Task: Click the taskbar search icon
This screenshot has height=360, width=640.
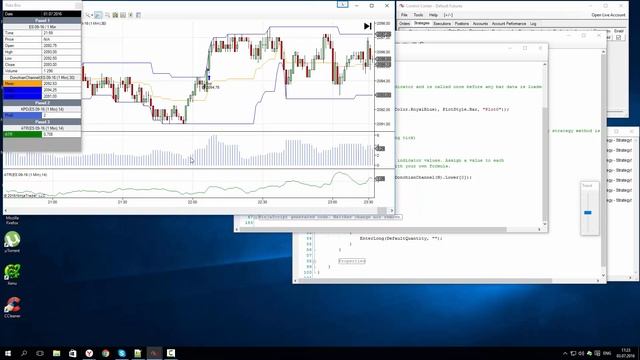Action: (24, 353)
